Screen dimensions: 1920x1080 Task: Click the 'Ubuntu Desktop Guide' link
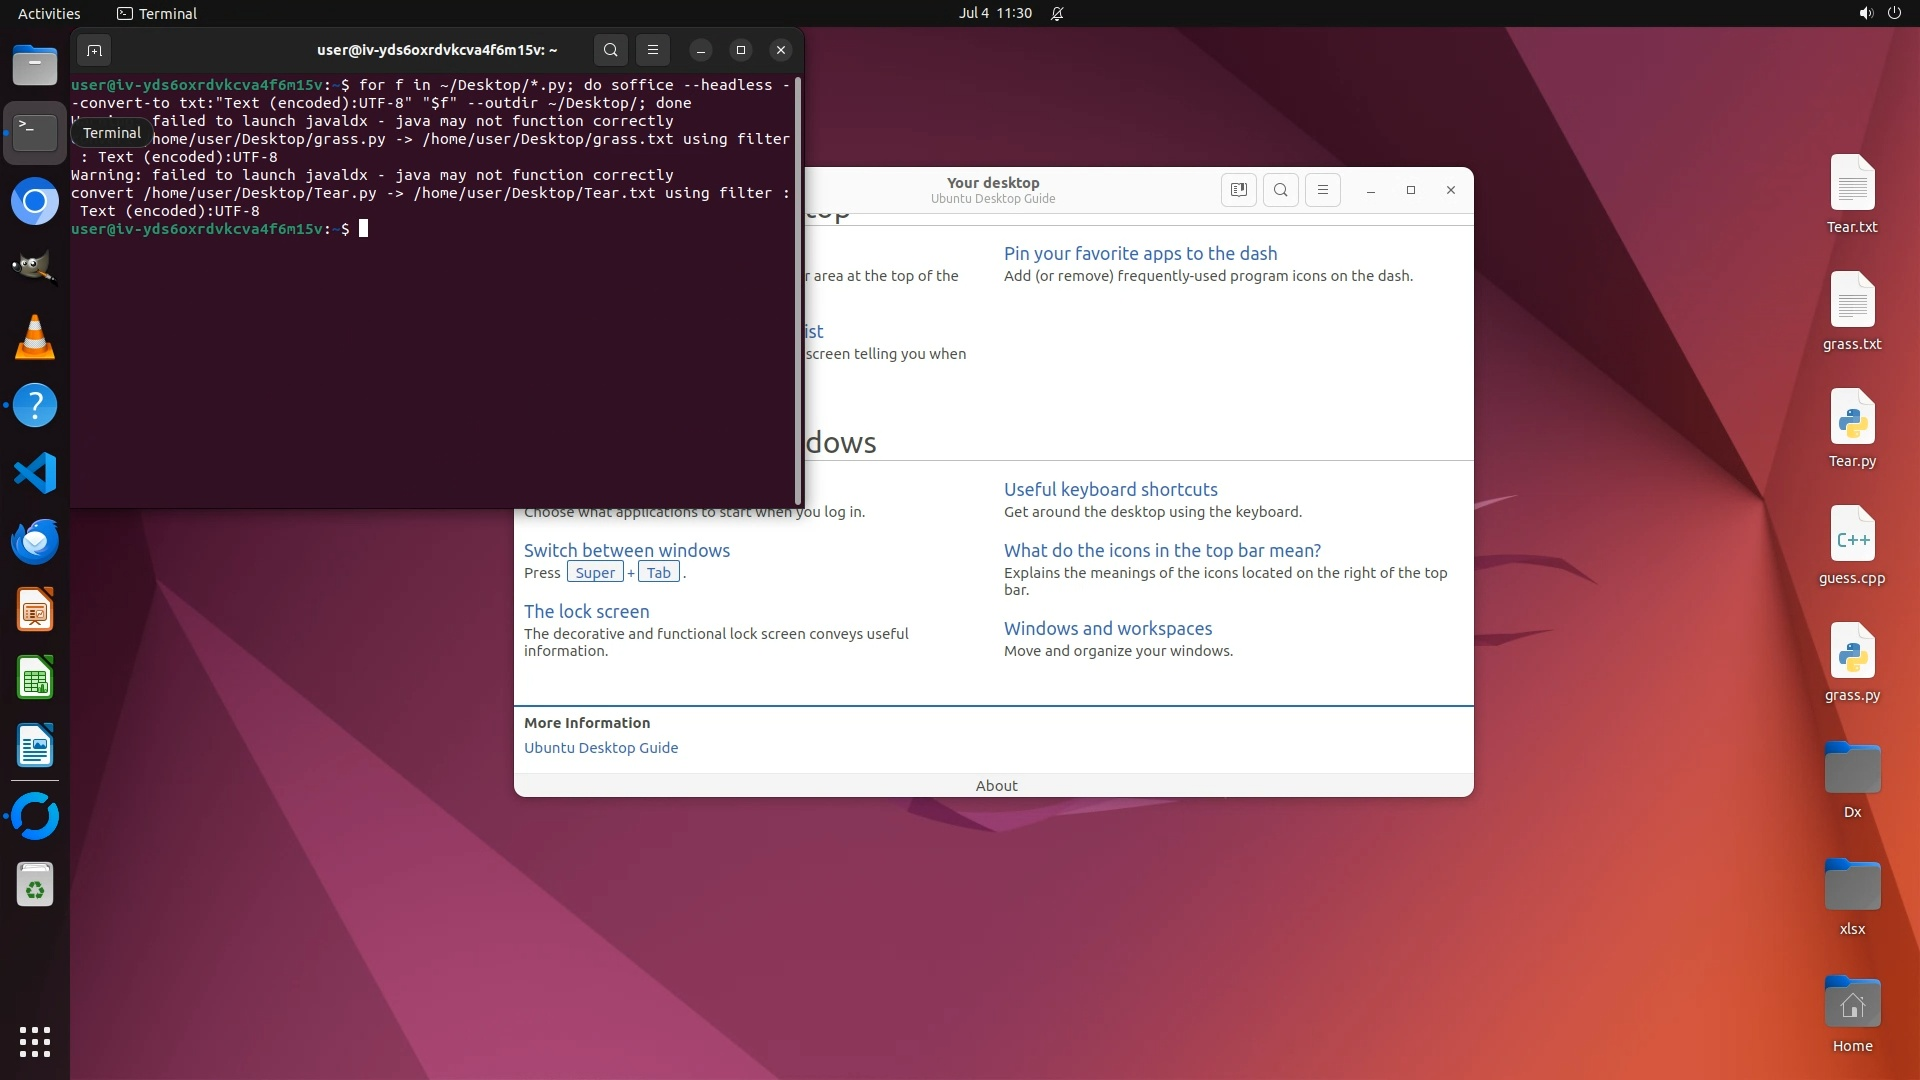[600, 748]
